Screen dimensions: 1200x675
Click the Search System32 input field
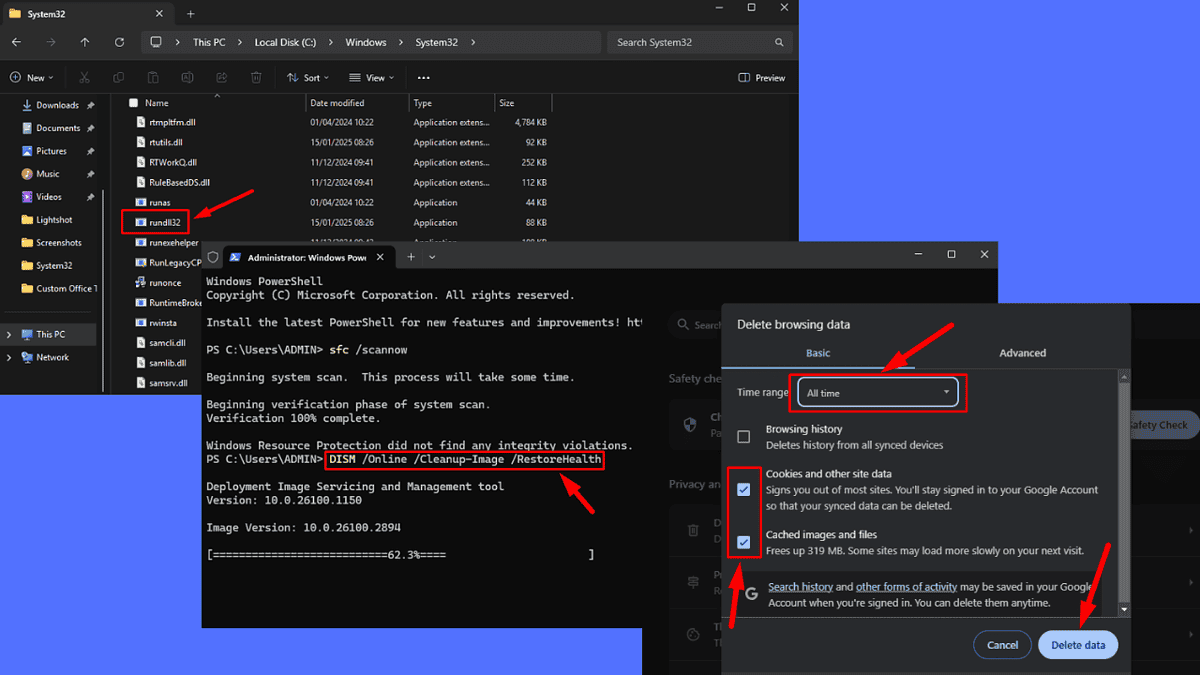pos(695,42)
